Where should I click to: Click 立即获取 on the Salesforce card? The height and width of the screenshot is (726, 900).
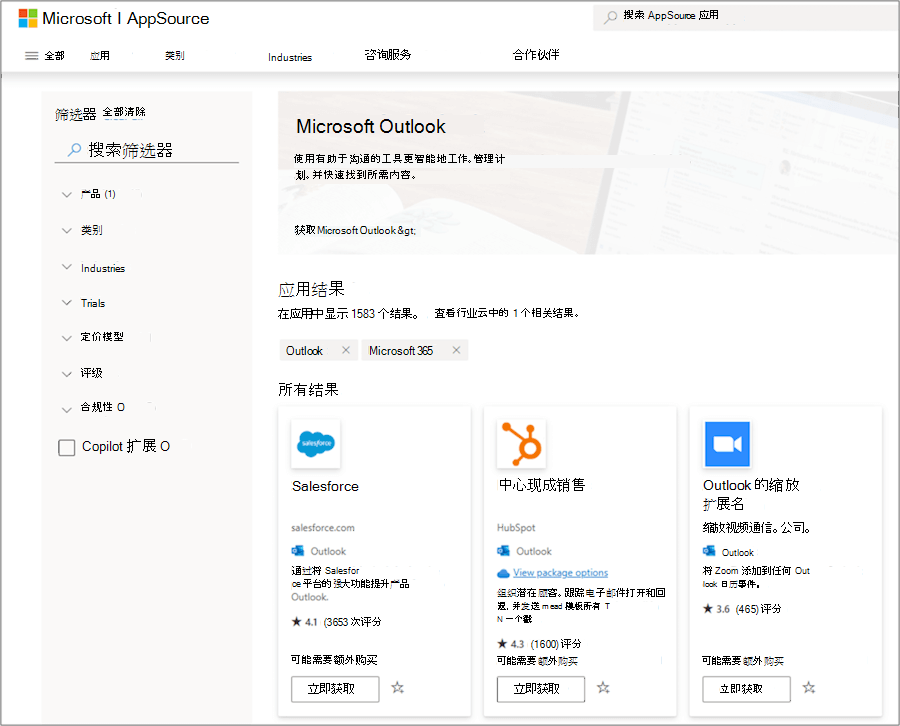tap(335, 689)
